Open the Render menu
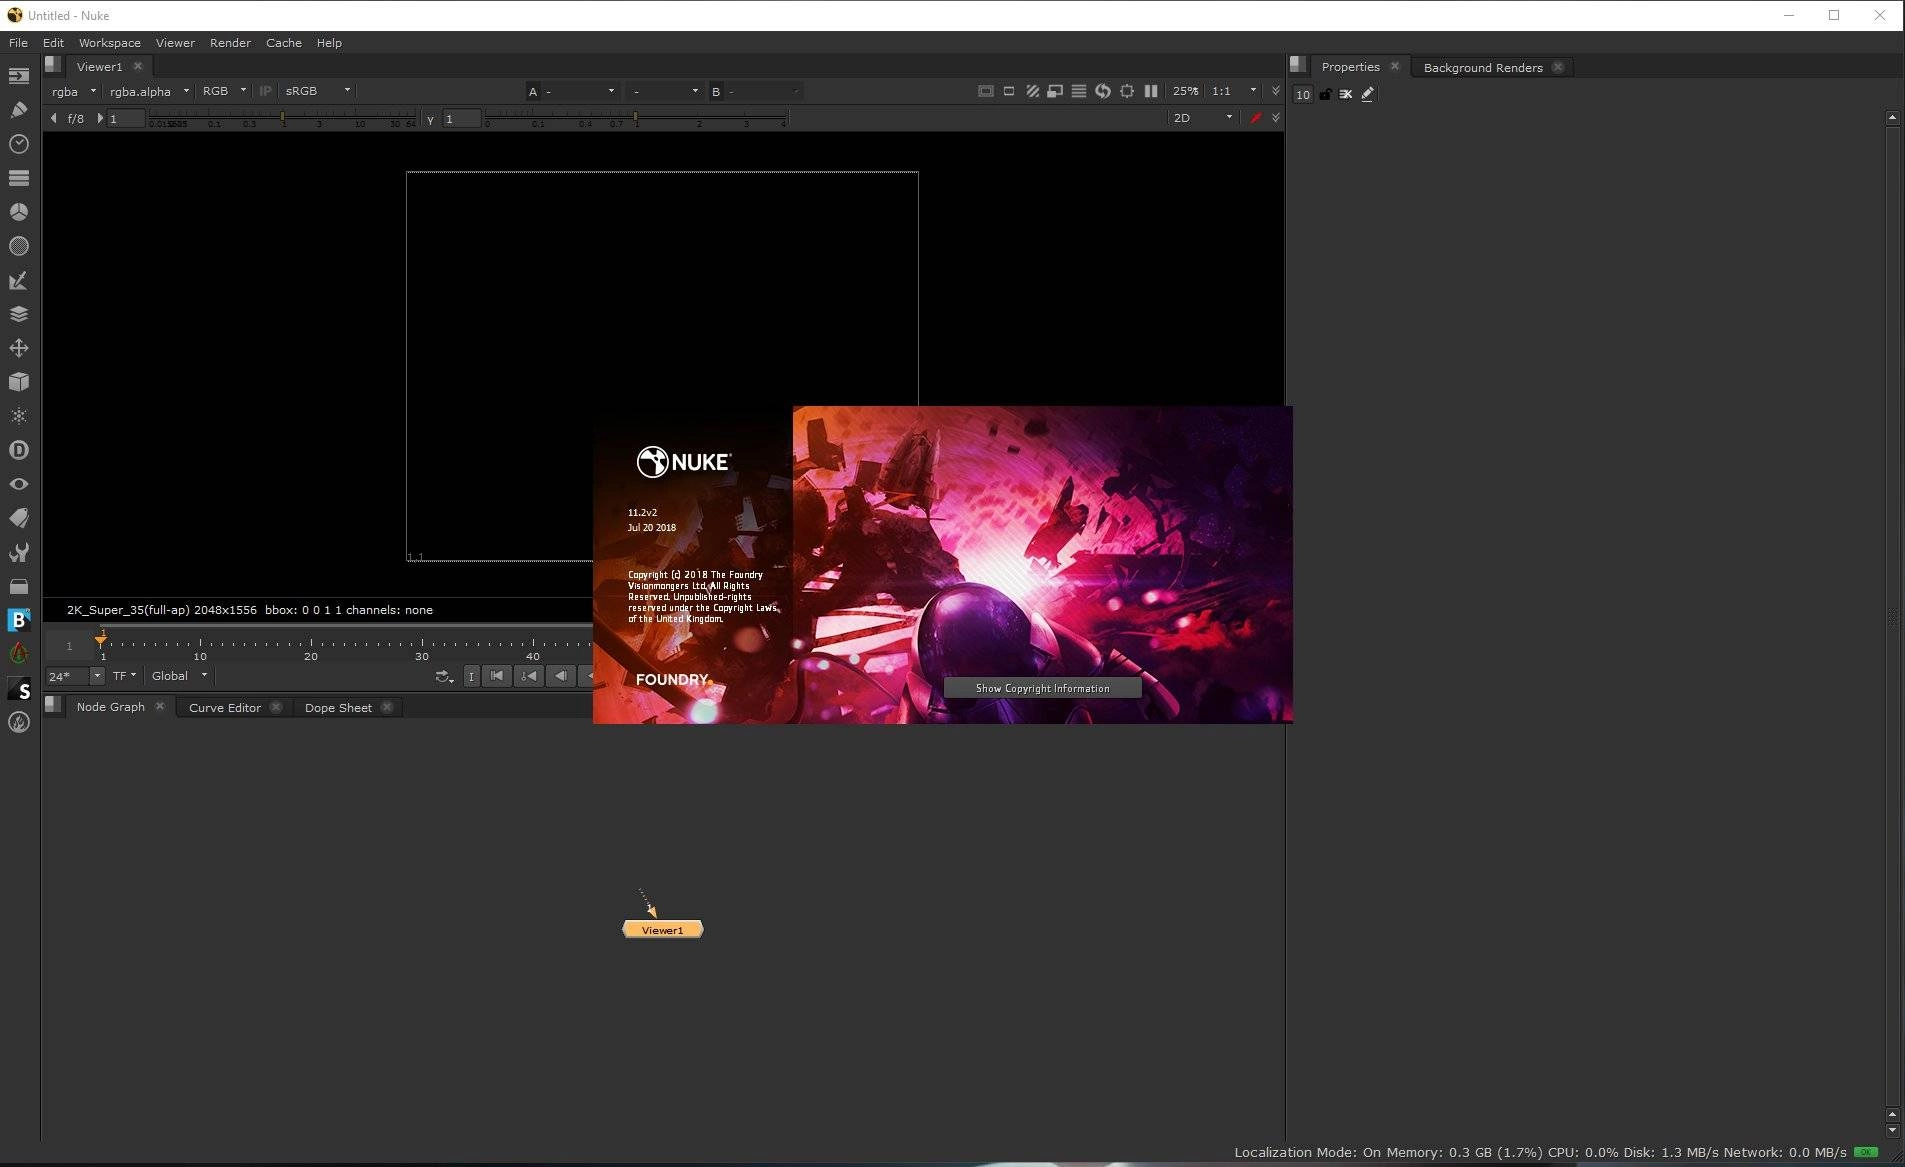Screen dimensions: 1905x1167 [x=230, y=43]
